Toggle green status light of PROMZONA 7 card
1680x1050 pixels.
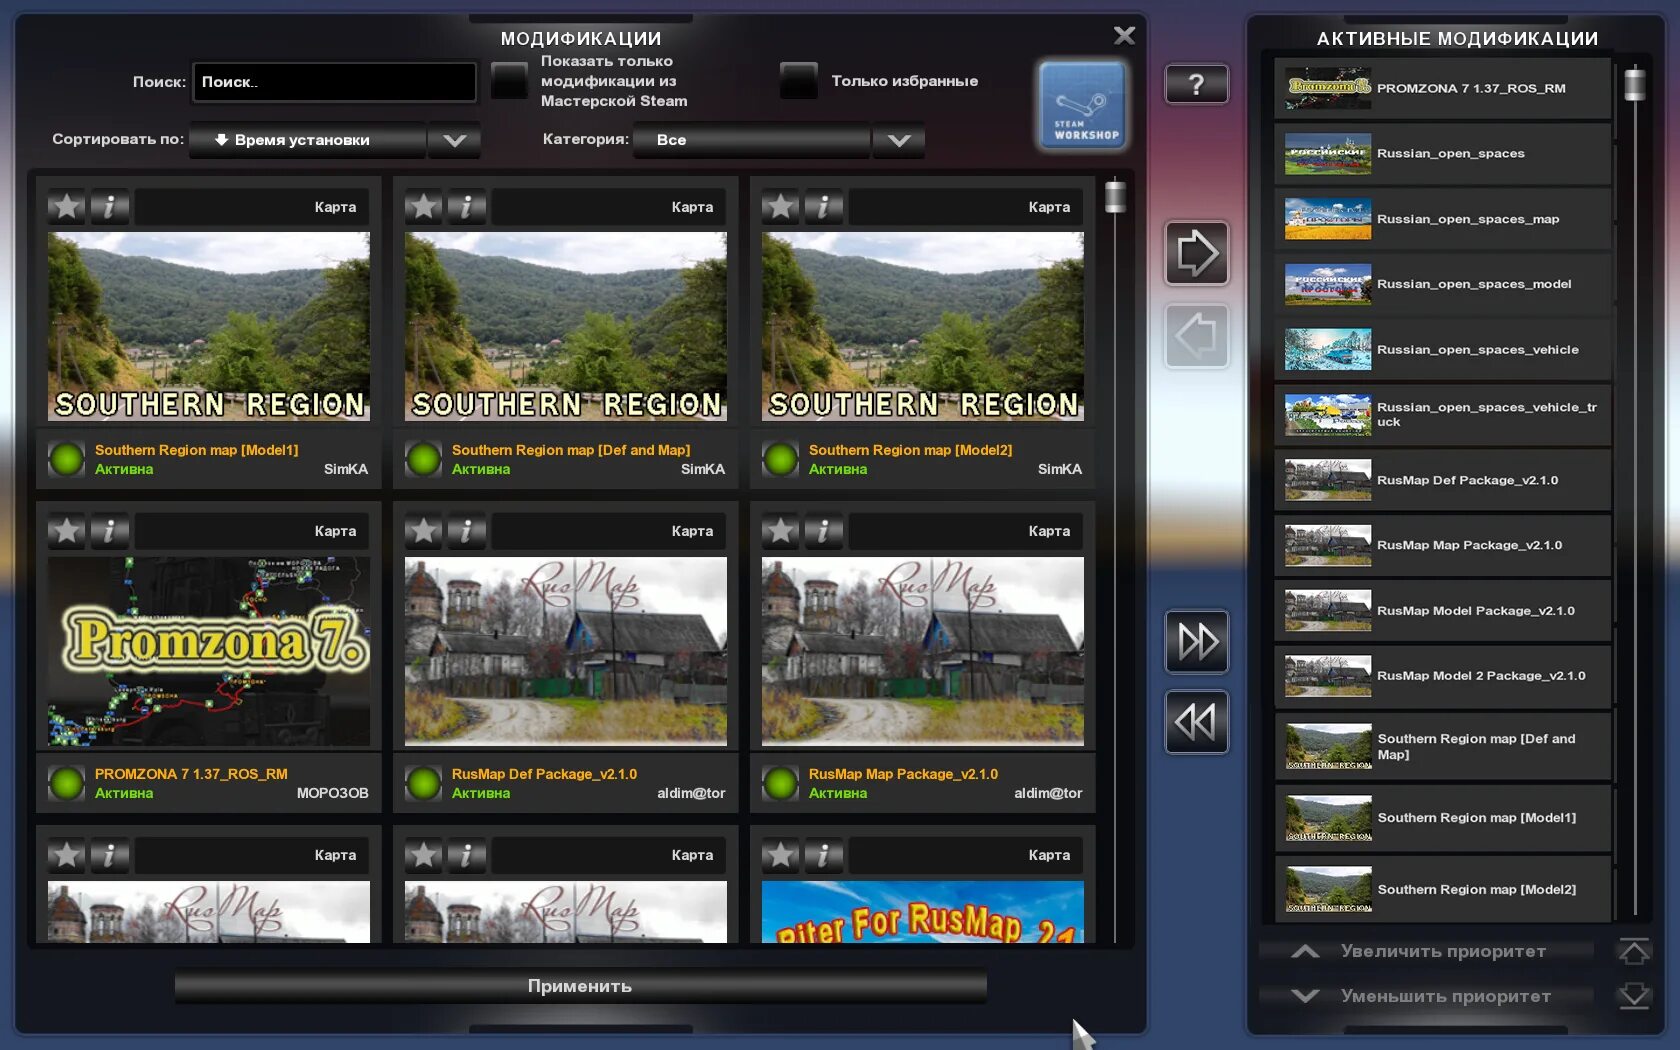(x=67, y=783)
